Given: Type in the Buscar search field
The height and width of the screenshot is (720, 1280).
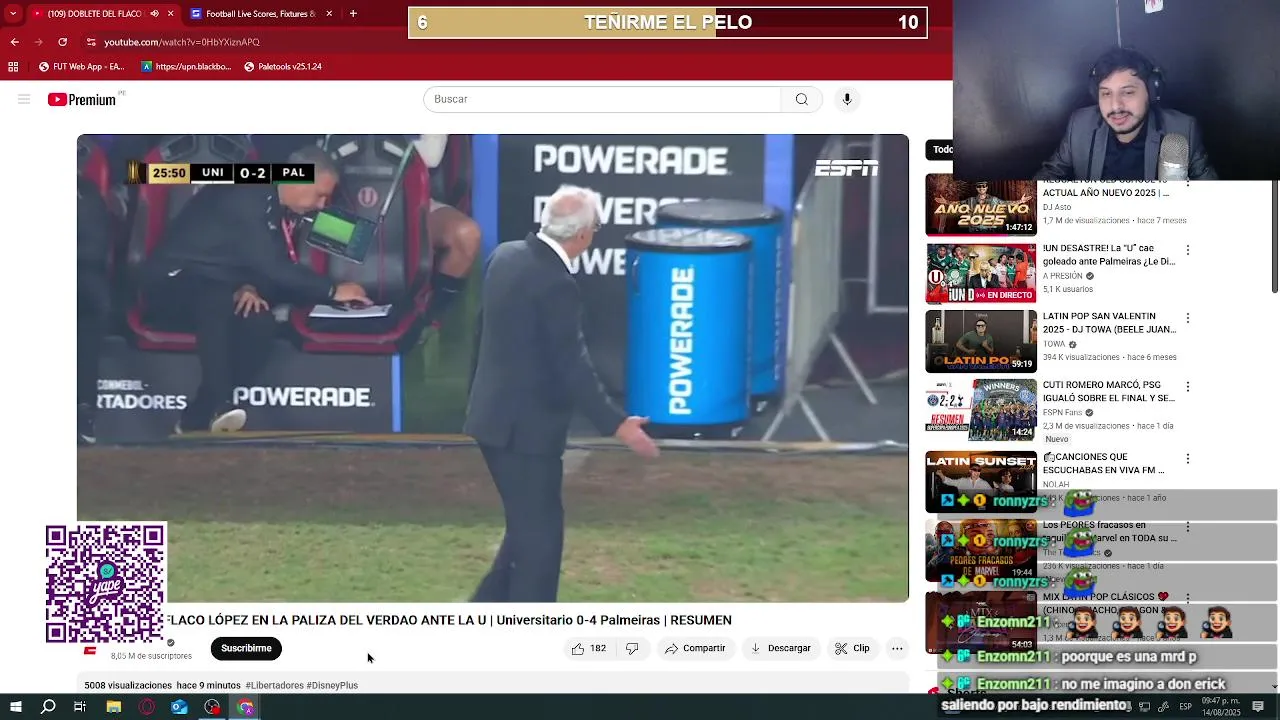Looking at the screenshot, I should 602,99.
